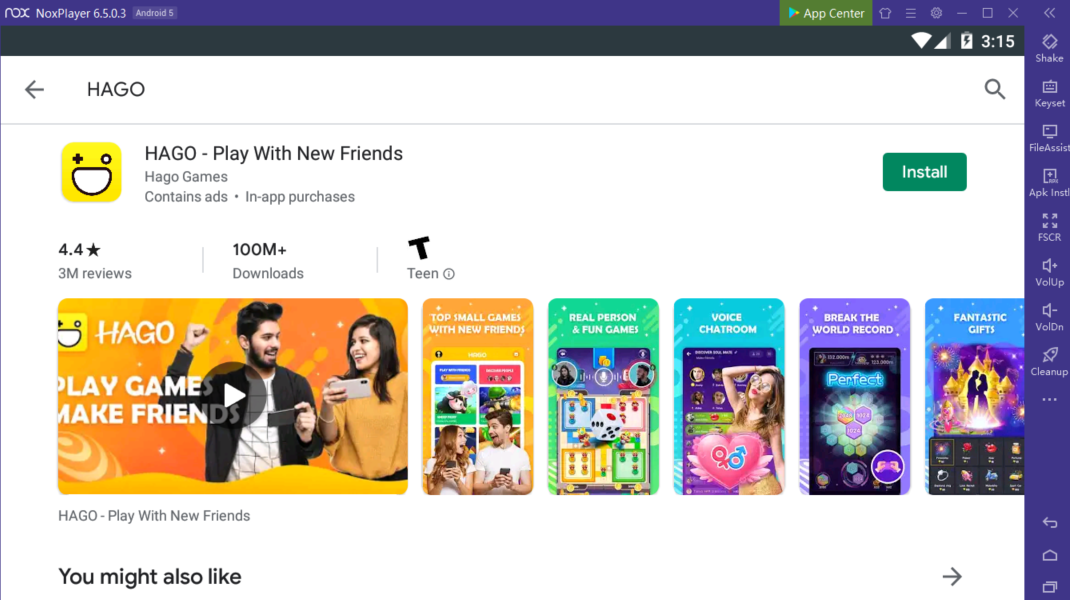Open the Fantastic Gifts screenshot
The height and width of the screenshot is (600, 1070).
[x=974, y=396]
